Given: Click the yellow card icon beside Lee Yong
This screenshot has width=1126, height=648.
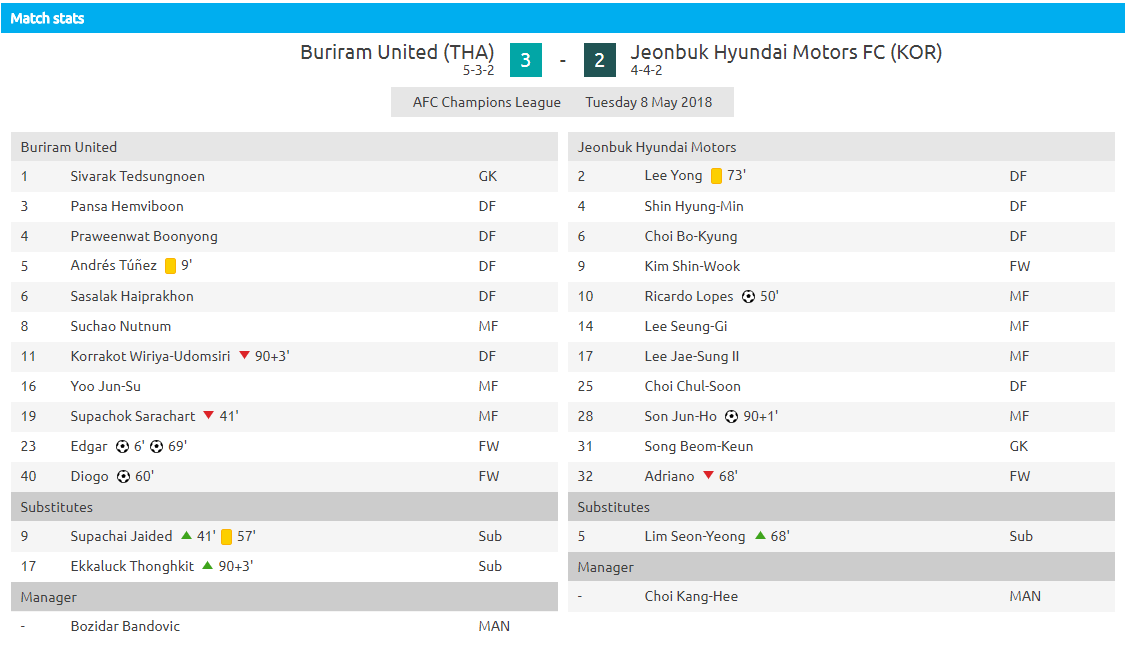Looking at the screenshot, I should click(x=716, y=176).
